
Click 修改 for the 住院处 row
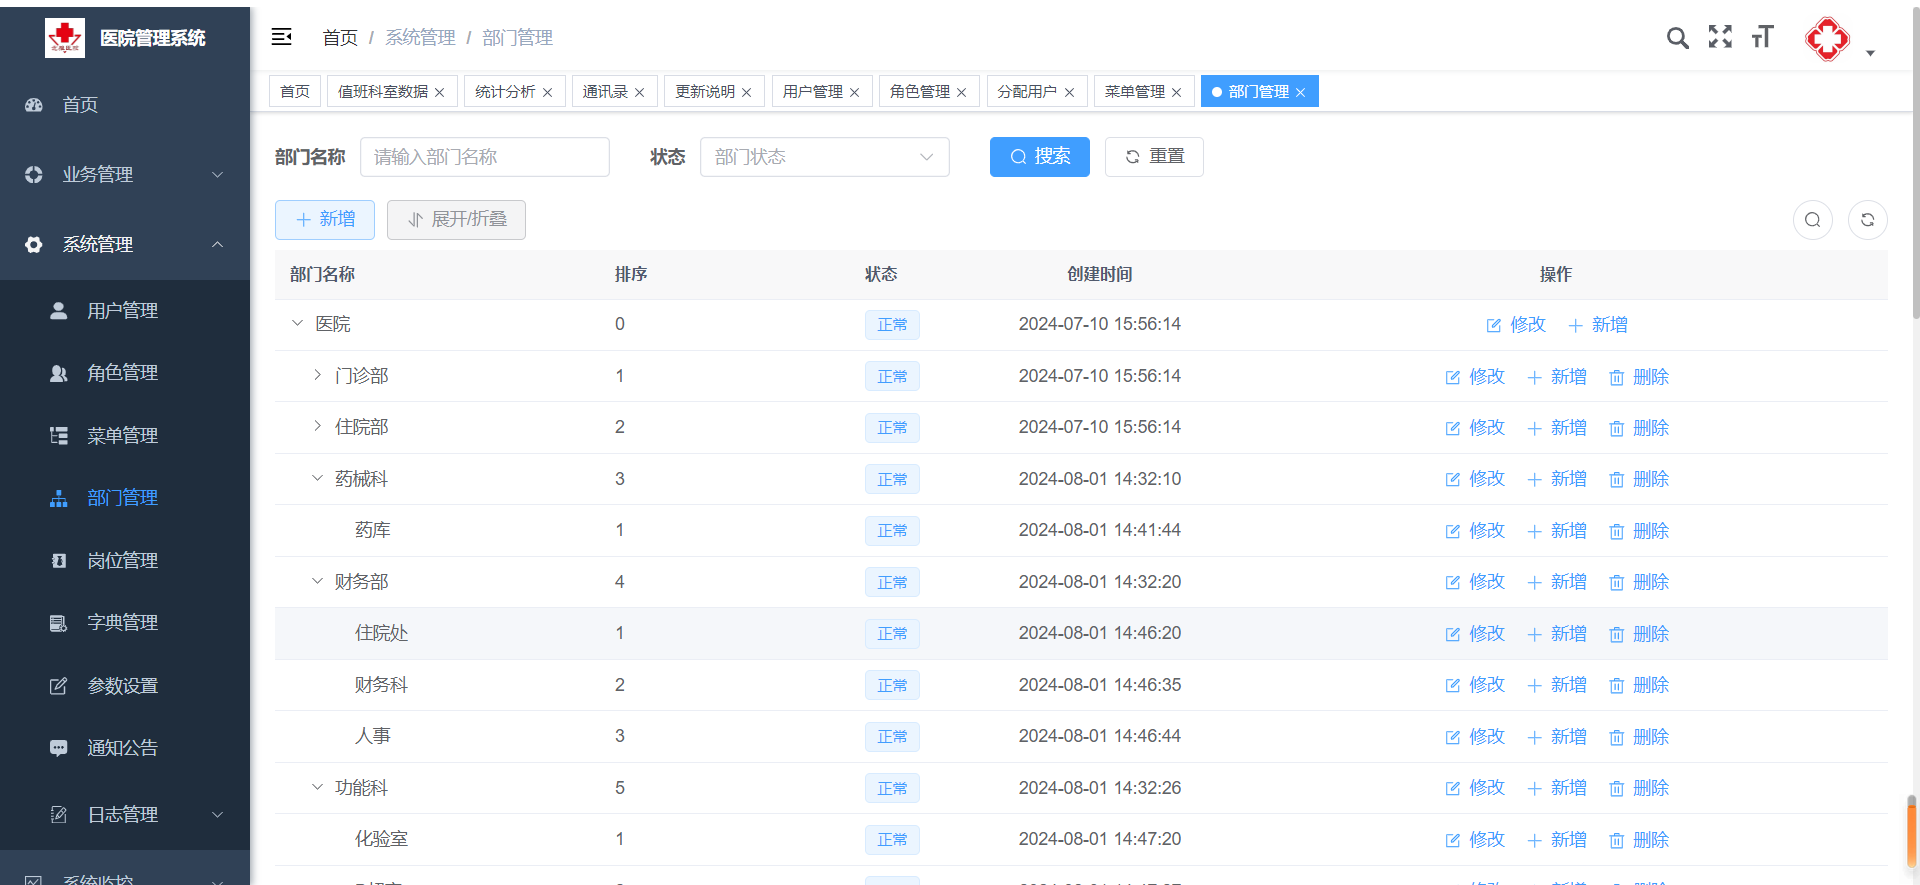(1475, 634)
